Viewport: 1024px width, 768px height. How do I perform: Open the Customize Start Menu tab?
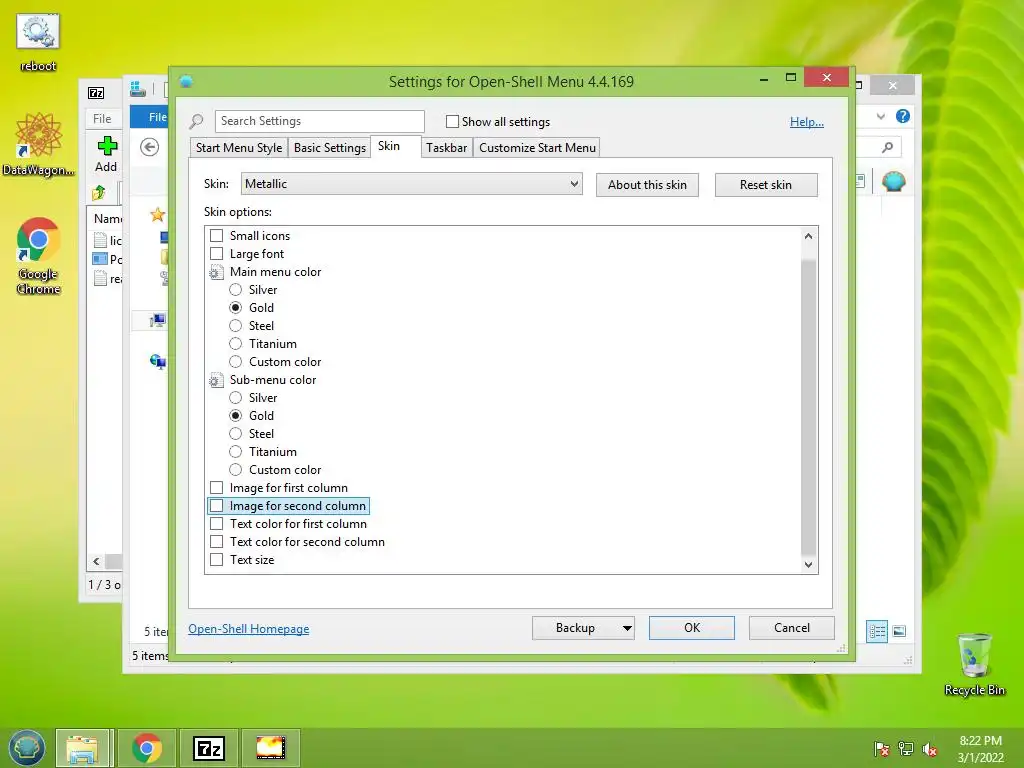[537, 148]
